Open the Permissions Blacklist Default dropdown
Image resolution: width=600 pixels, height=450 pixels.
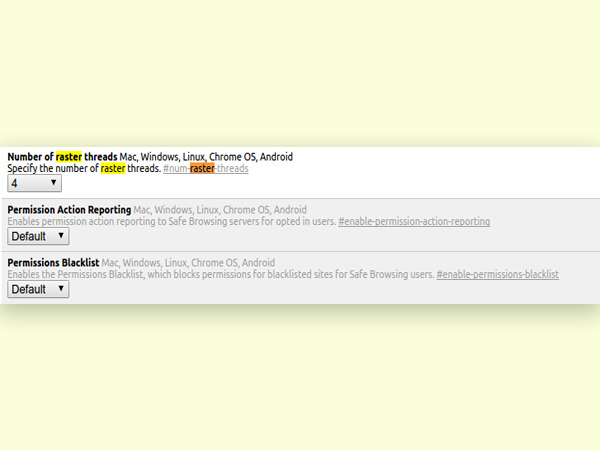38,289
